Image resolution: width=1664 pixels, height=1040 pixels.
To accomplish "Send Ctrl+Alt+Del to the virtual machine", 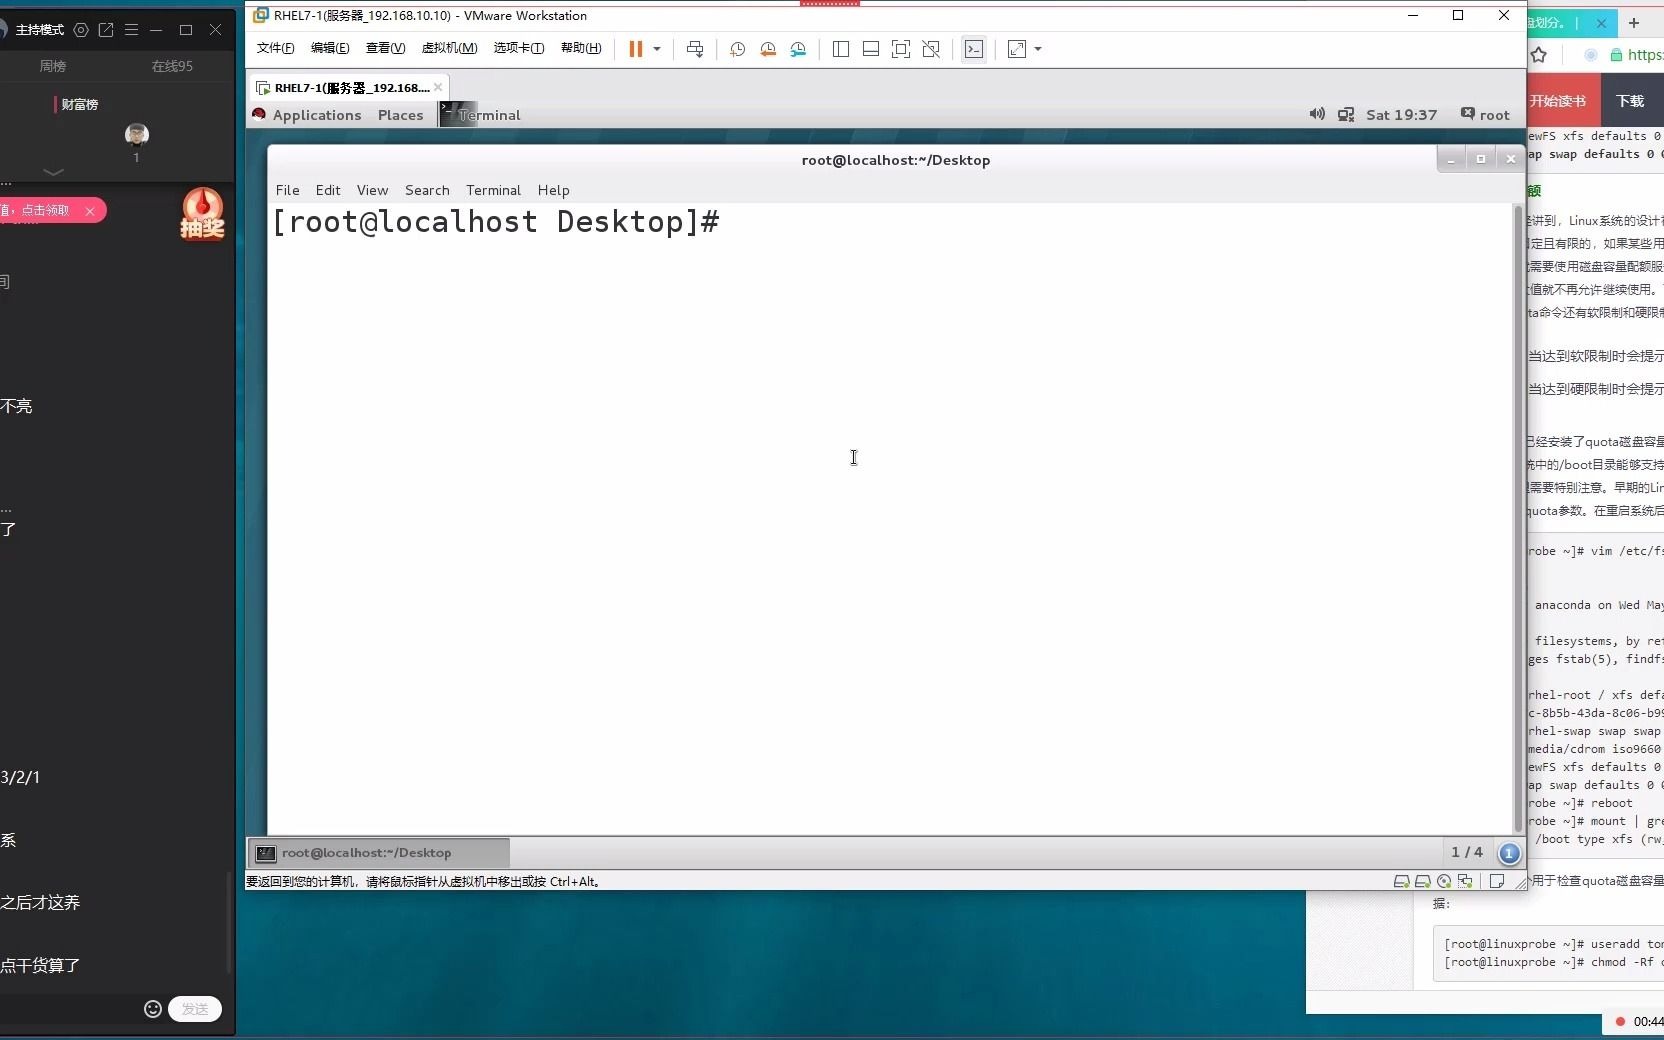I will click(695, 49).
